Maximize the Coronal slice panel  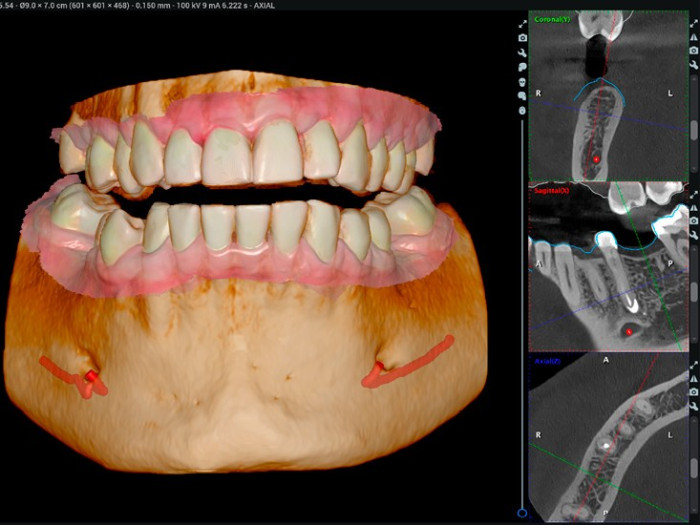[x=694, y=24]
